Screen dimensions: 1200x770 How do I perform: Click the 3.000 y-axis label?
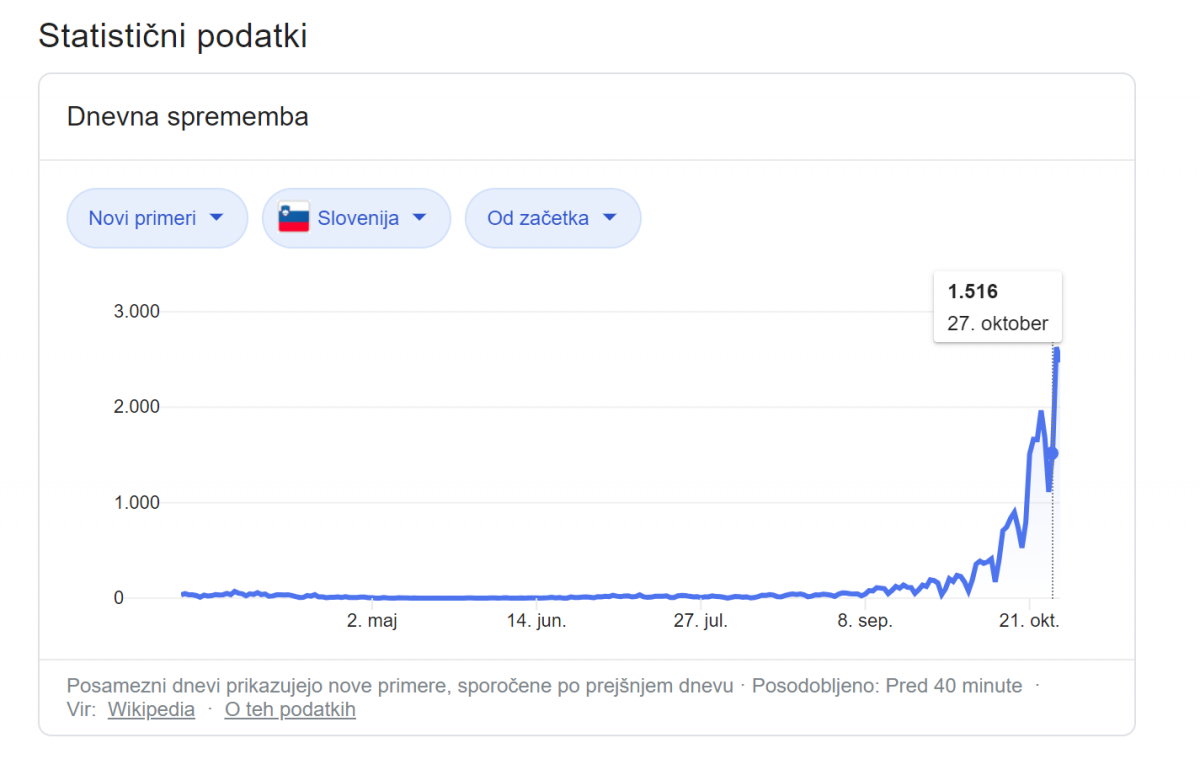coord(137,311)
